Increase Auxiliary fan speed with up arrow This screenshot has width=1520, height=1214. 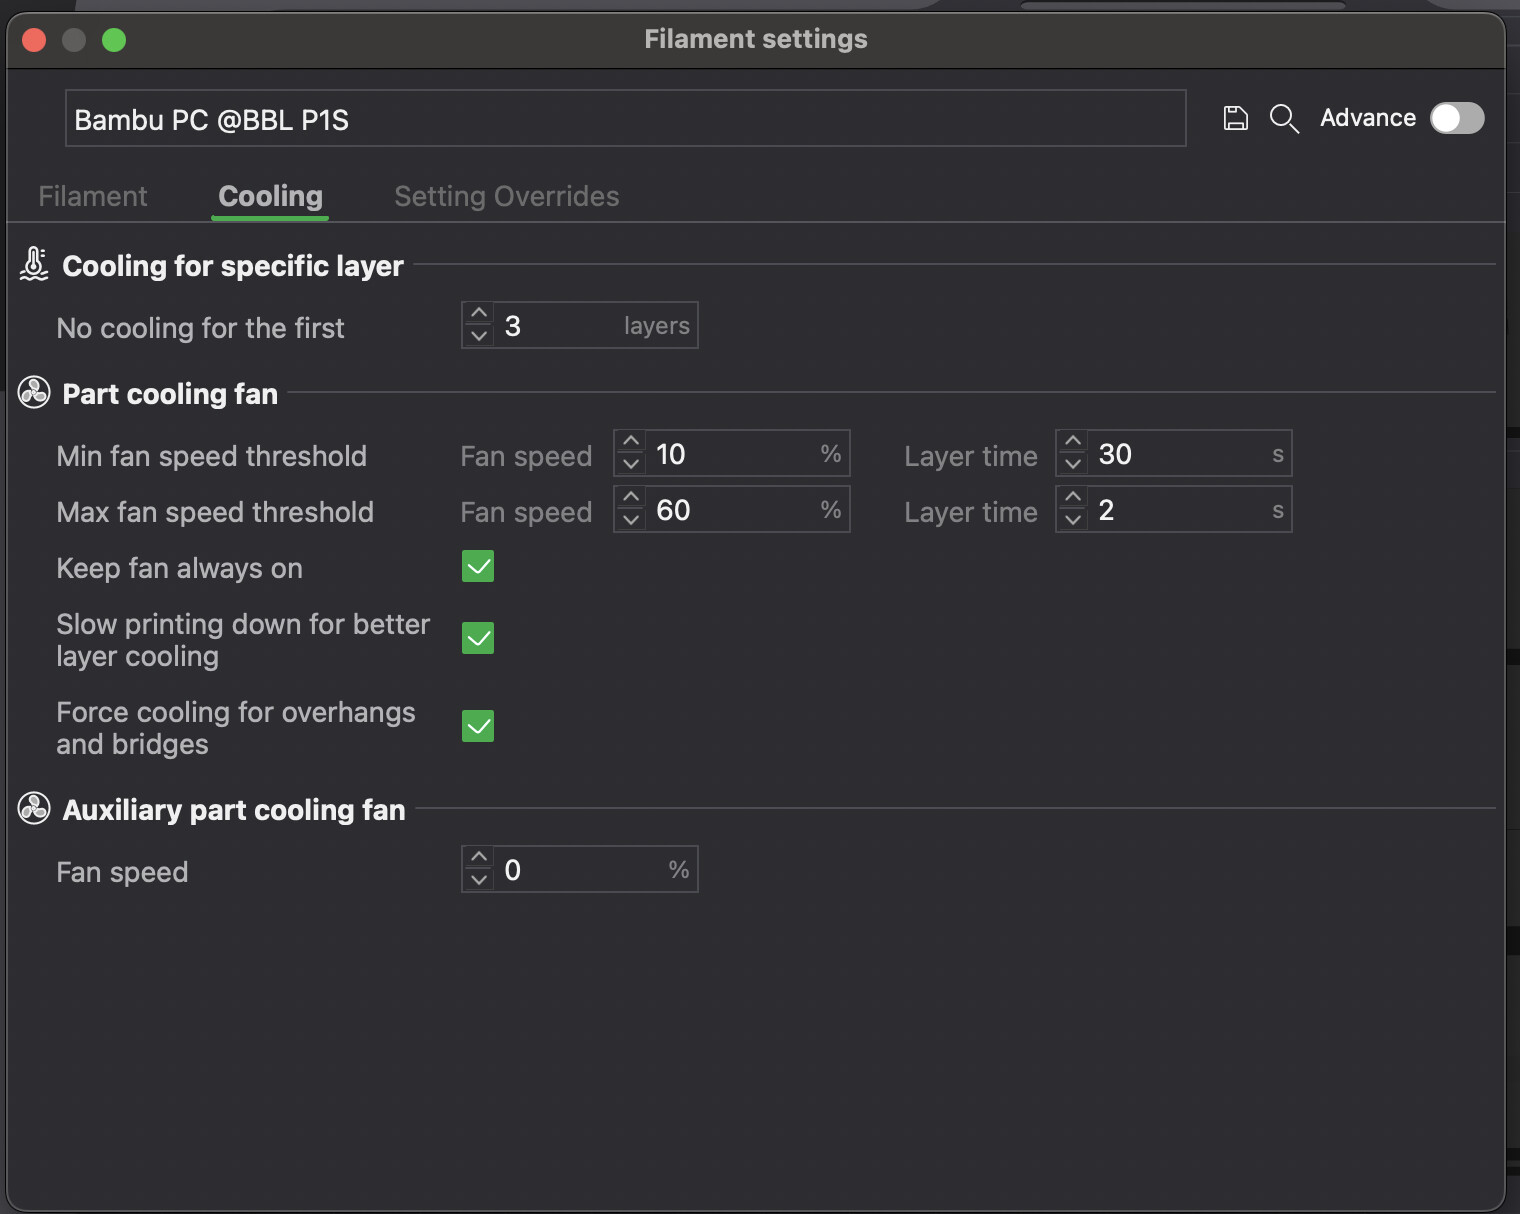tap(479, 858)
